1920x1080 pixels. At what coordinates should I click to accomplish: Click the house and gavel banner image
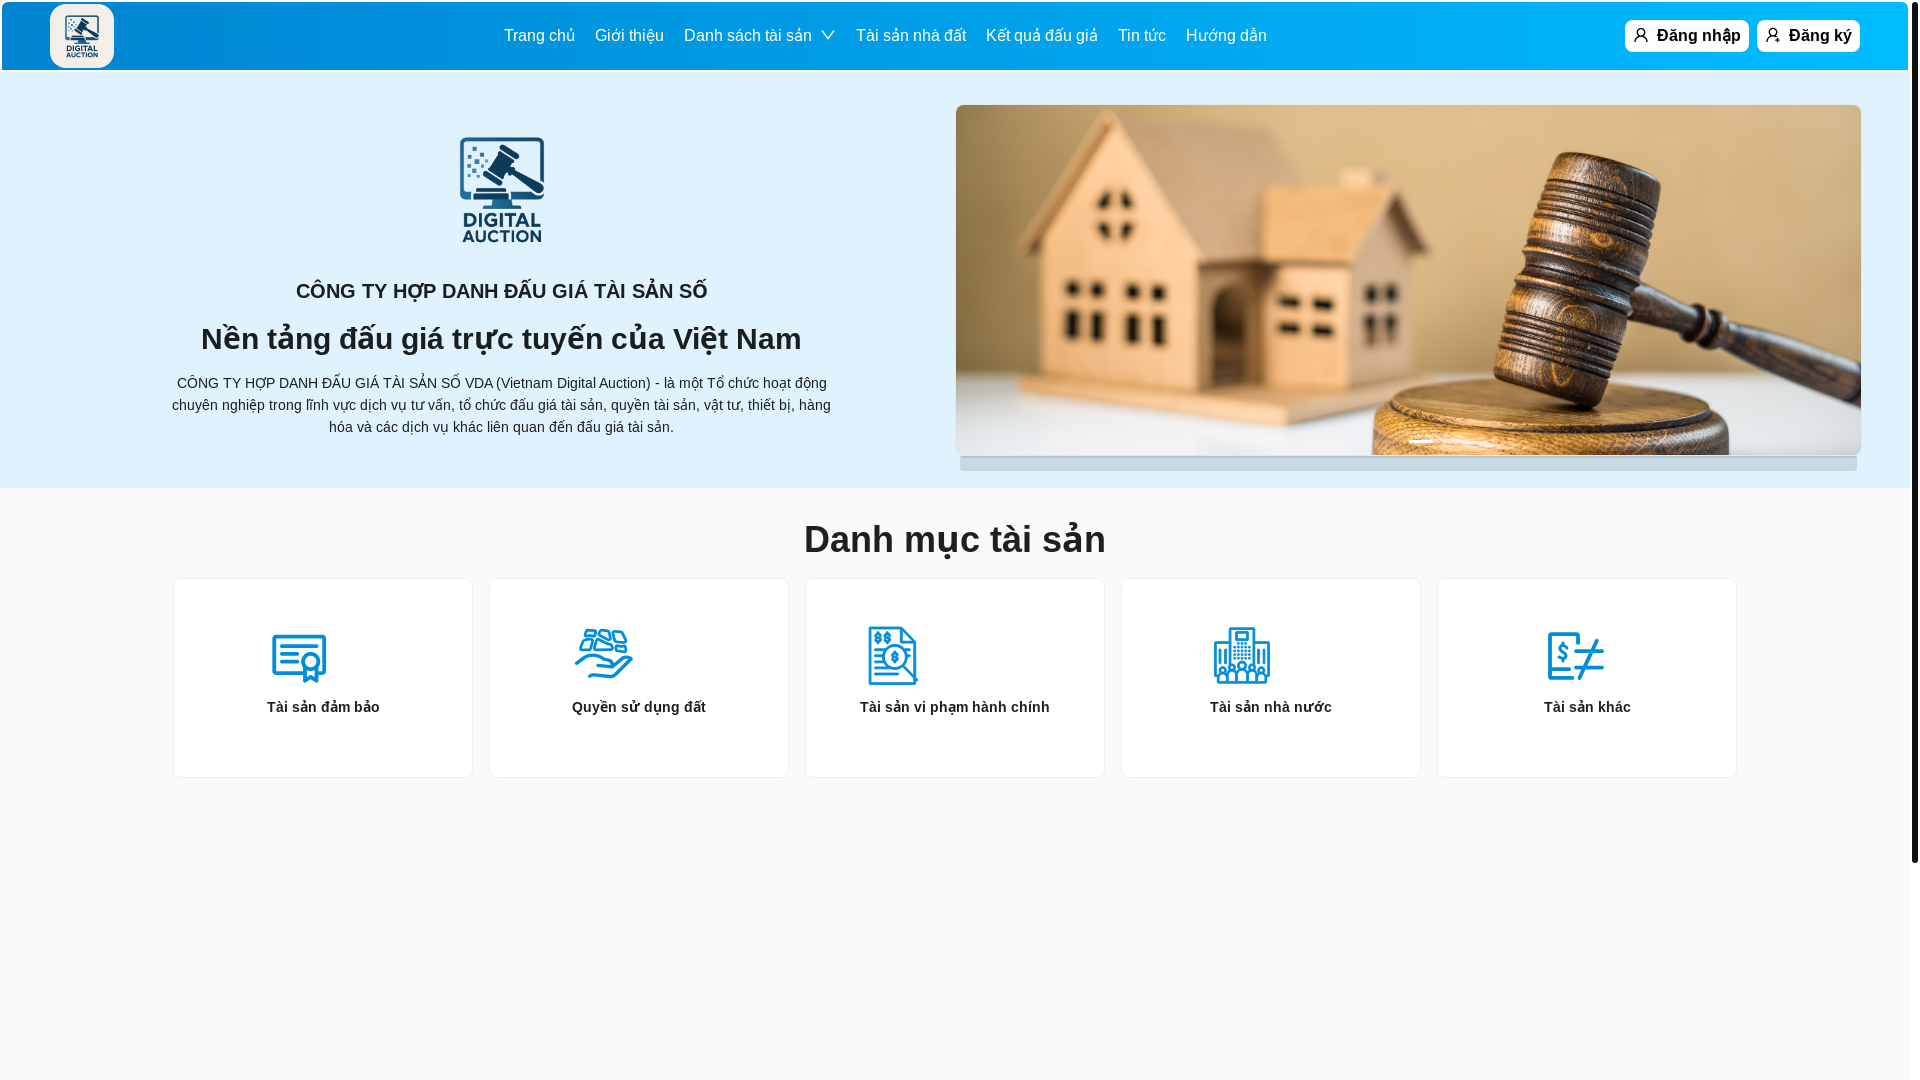pyautogui.click(x=1408, y=280)
